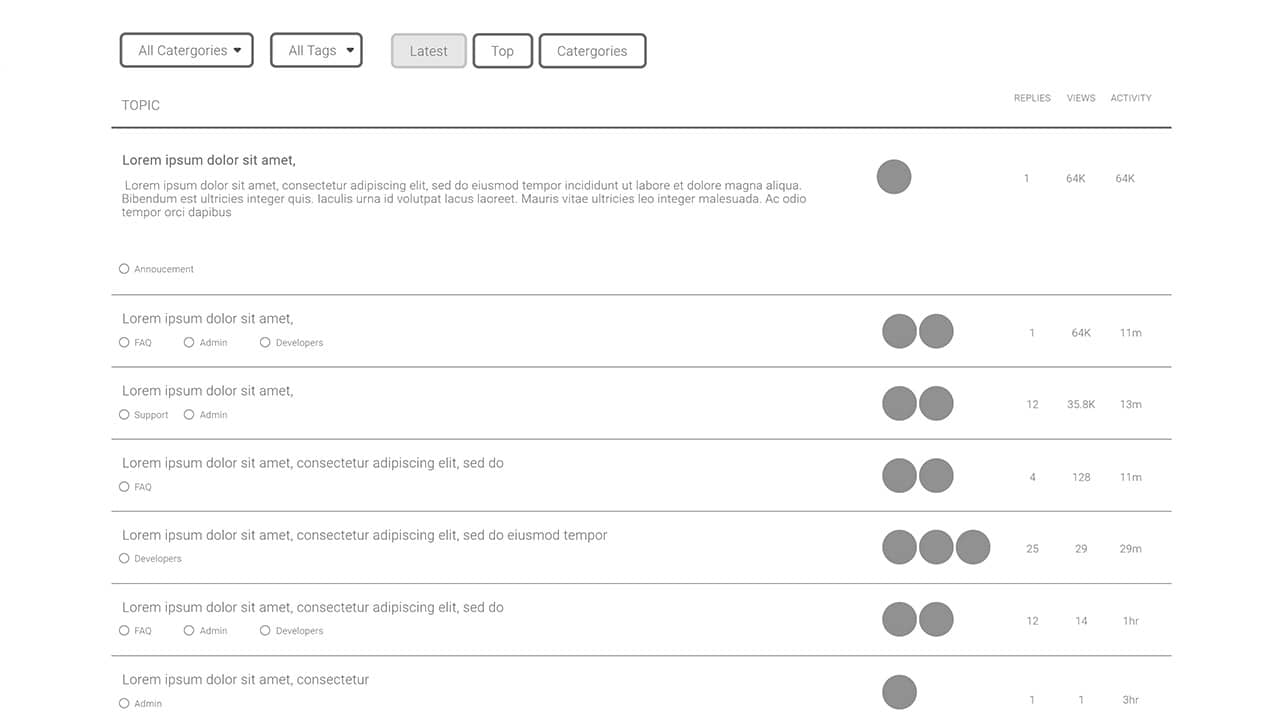Viewport: 1280px width, 720px height.
Task: Click the single avatar in the bottom 'consectetur' topic
Action: [899, 692]
